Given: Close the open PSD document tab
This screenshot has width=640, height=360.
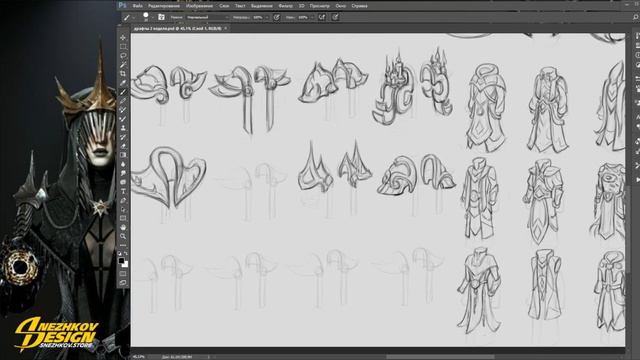Looking at the screenshot, I should (225, 28).
